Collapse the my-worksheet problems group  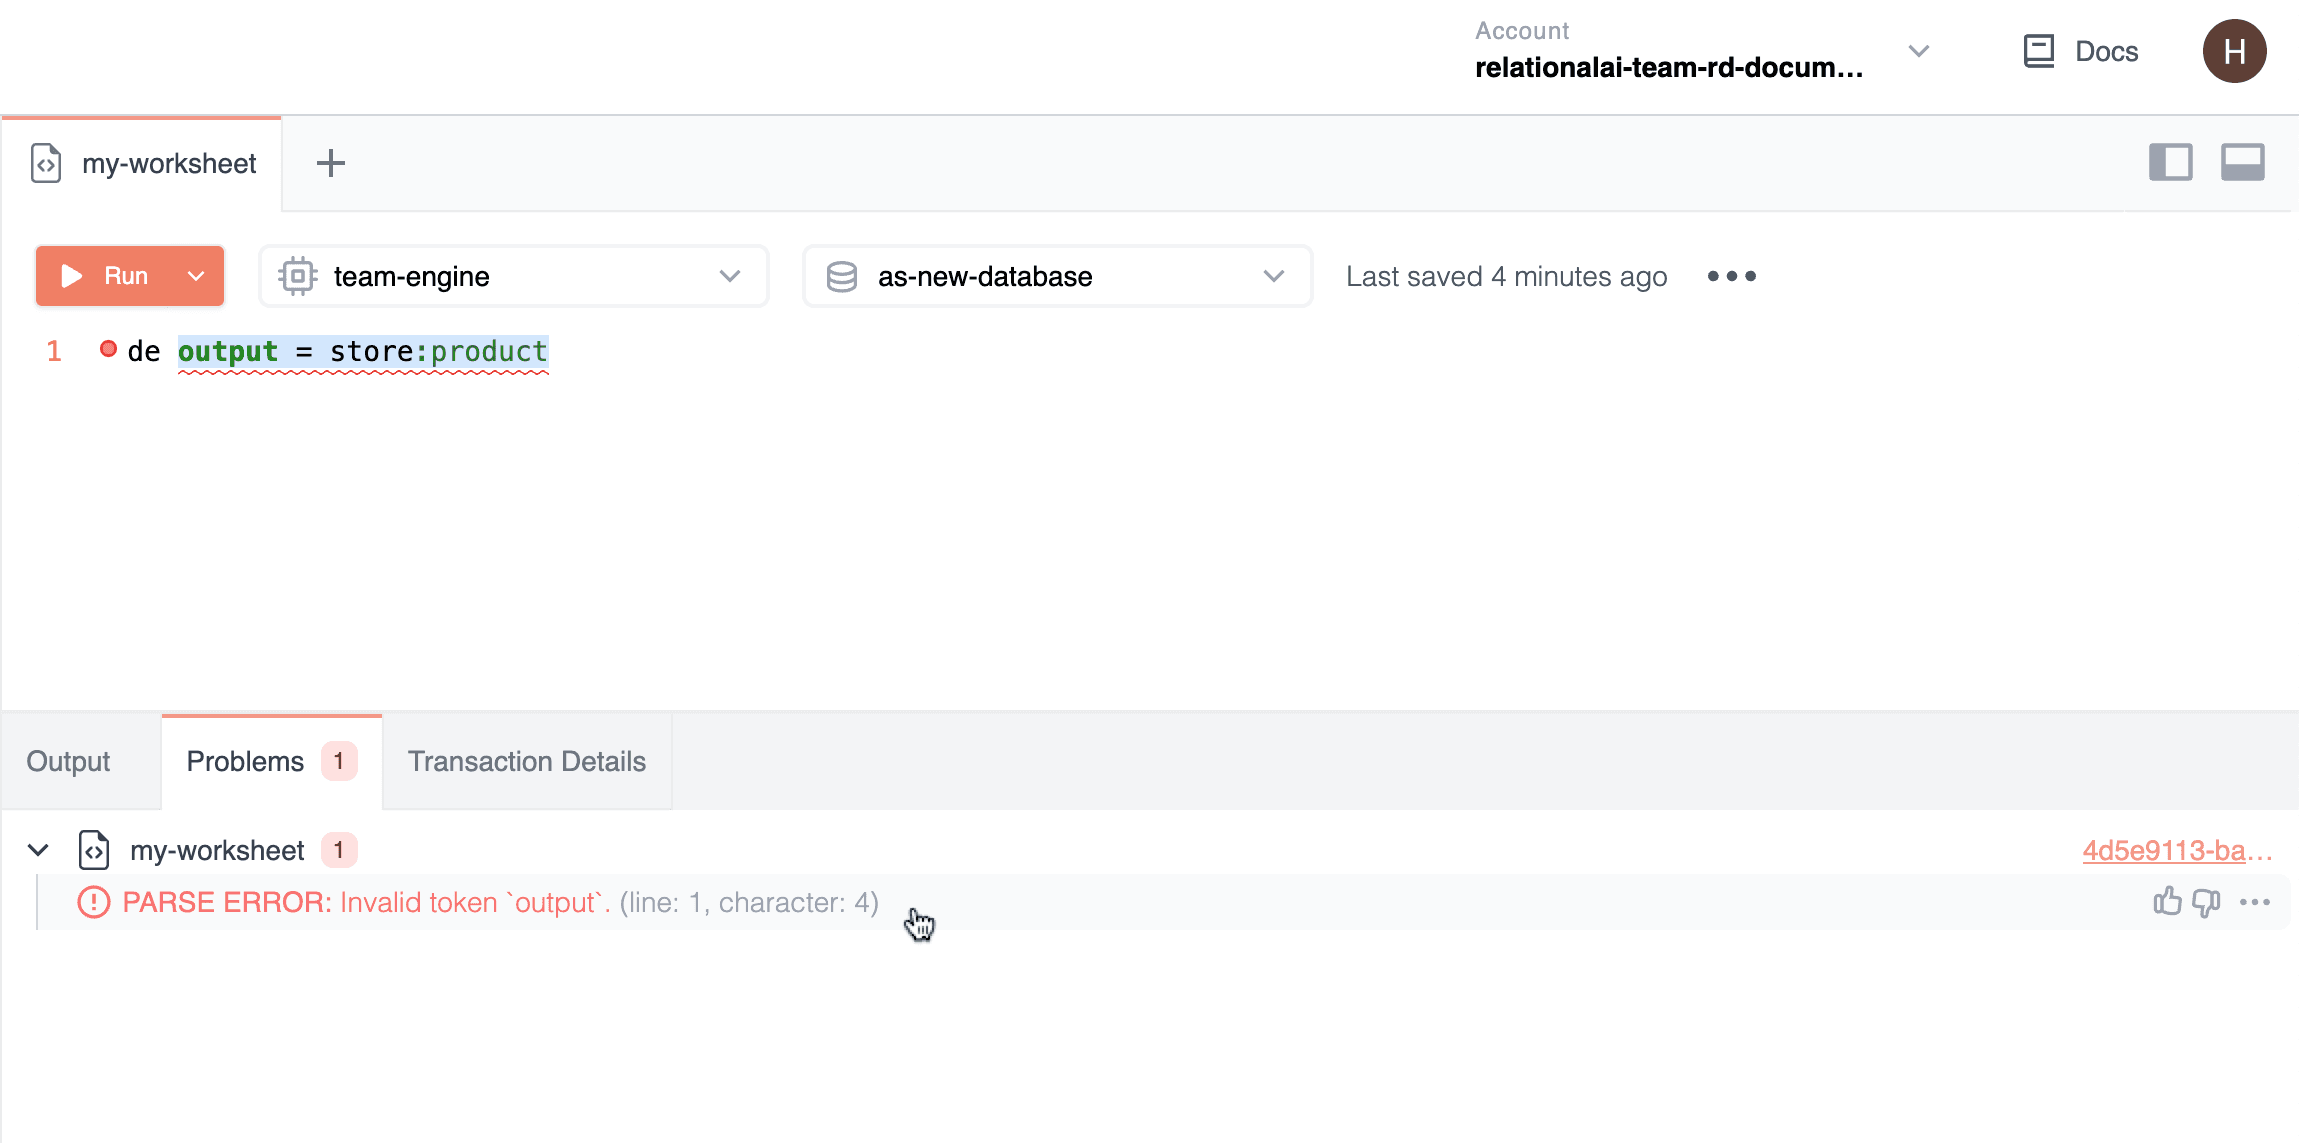38,850
